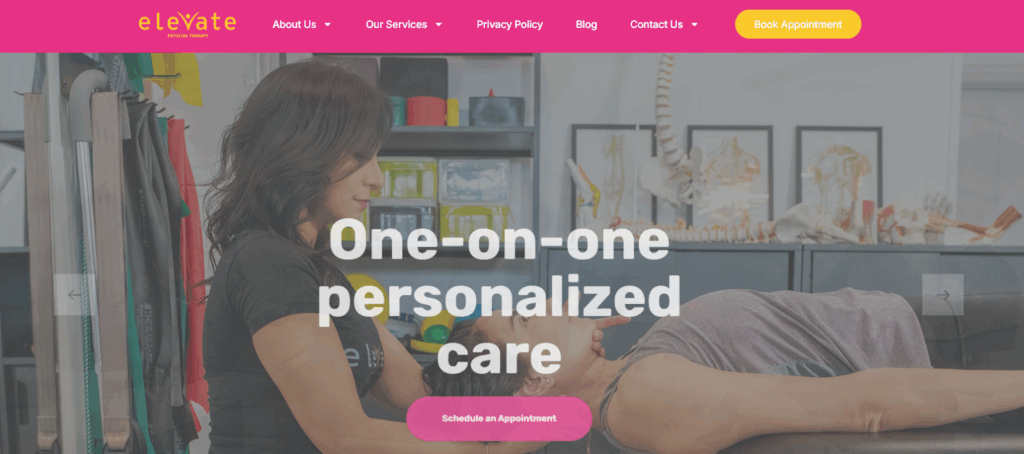Image resolution: width=1024 pixels, height=454 pixels.
Task: Click the figure icon inside the Elevate logo
Action: tap(187, 20)
